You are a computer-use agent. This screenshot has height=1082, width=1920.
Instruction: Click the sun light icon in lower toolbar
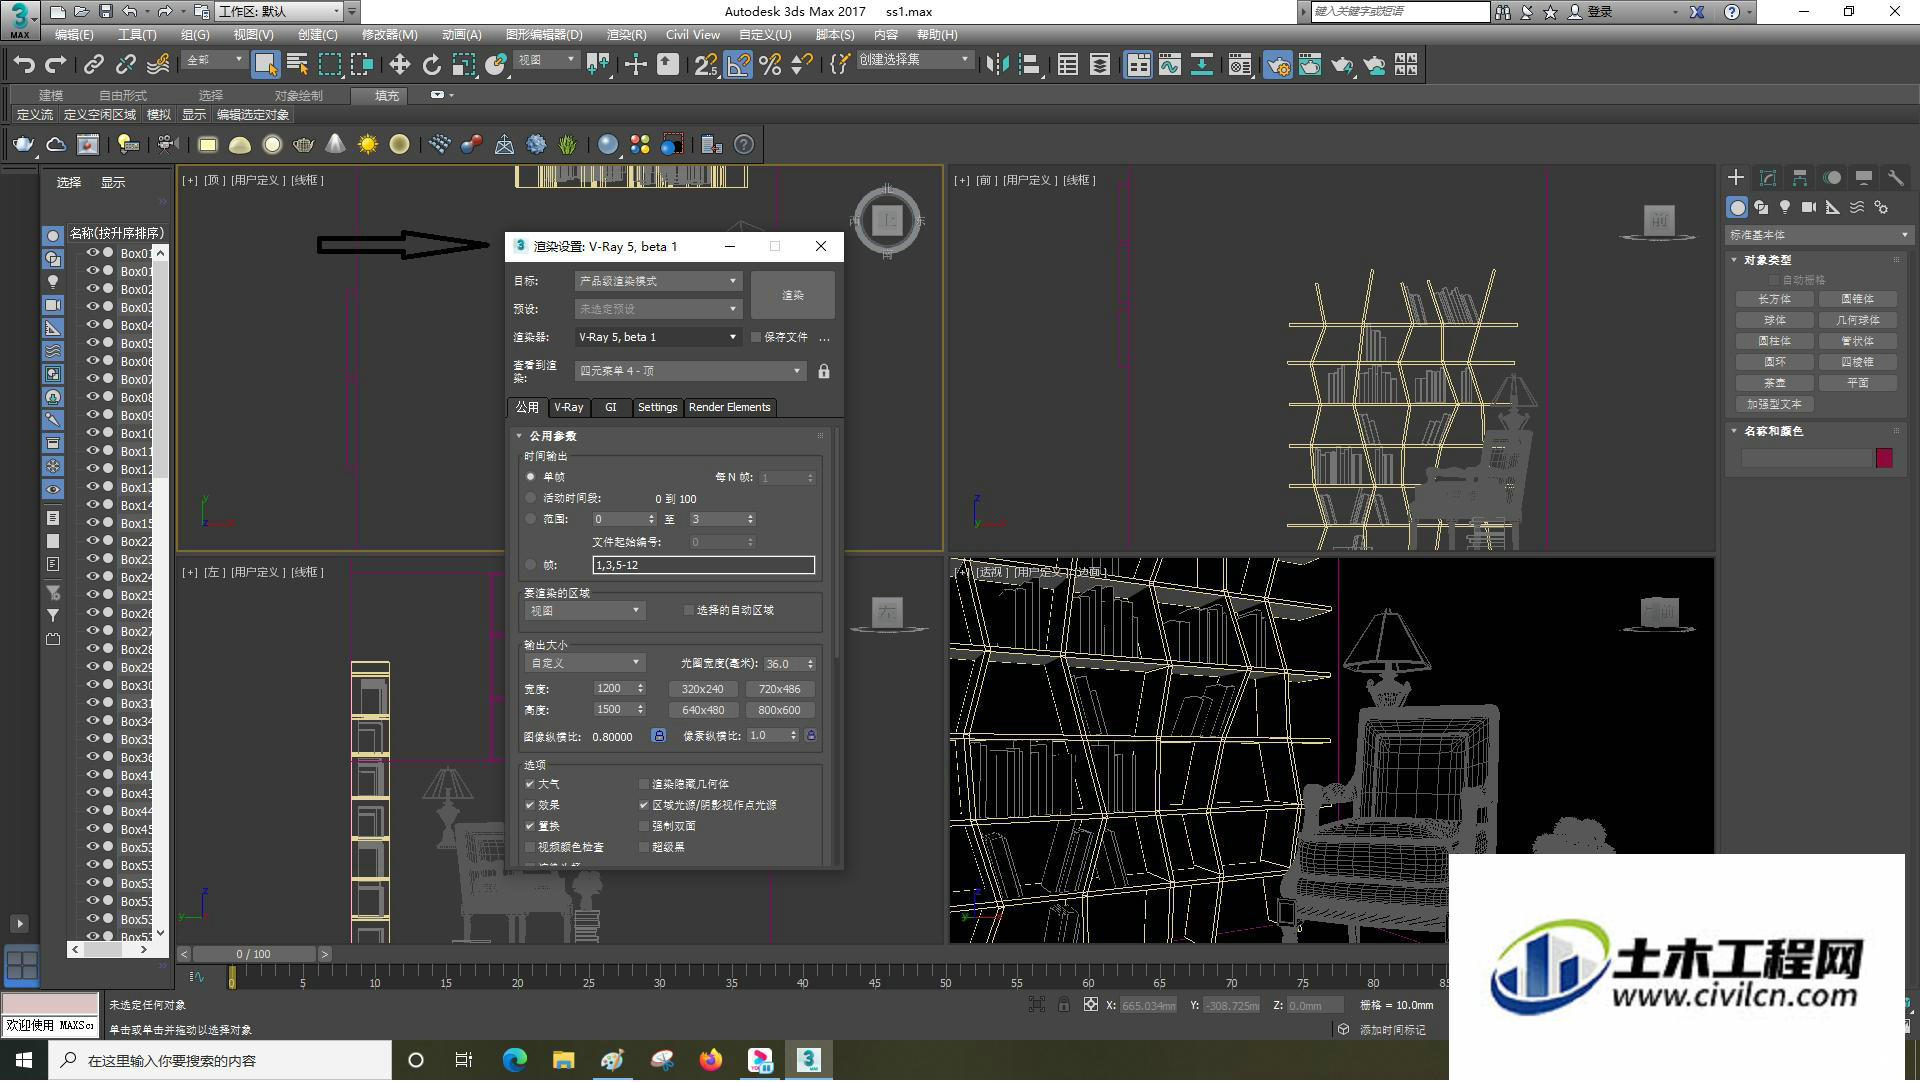[x=367, y=145]
